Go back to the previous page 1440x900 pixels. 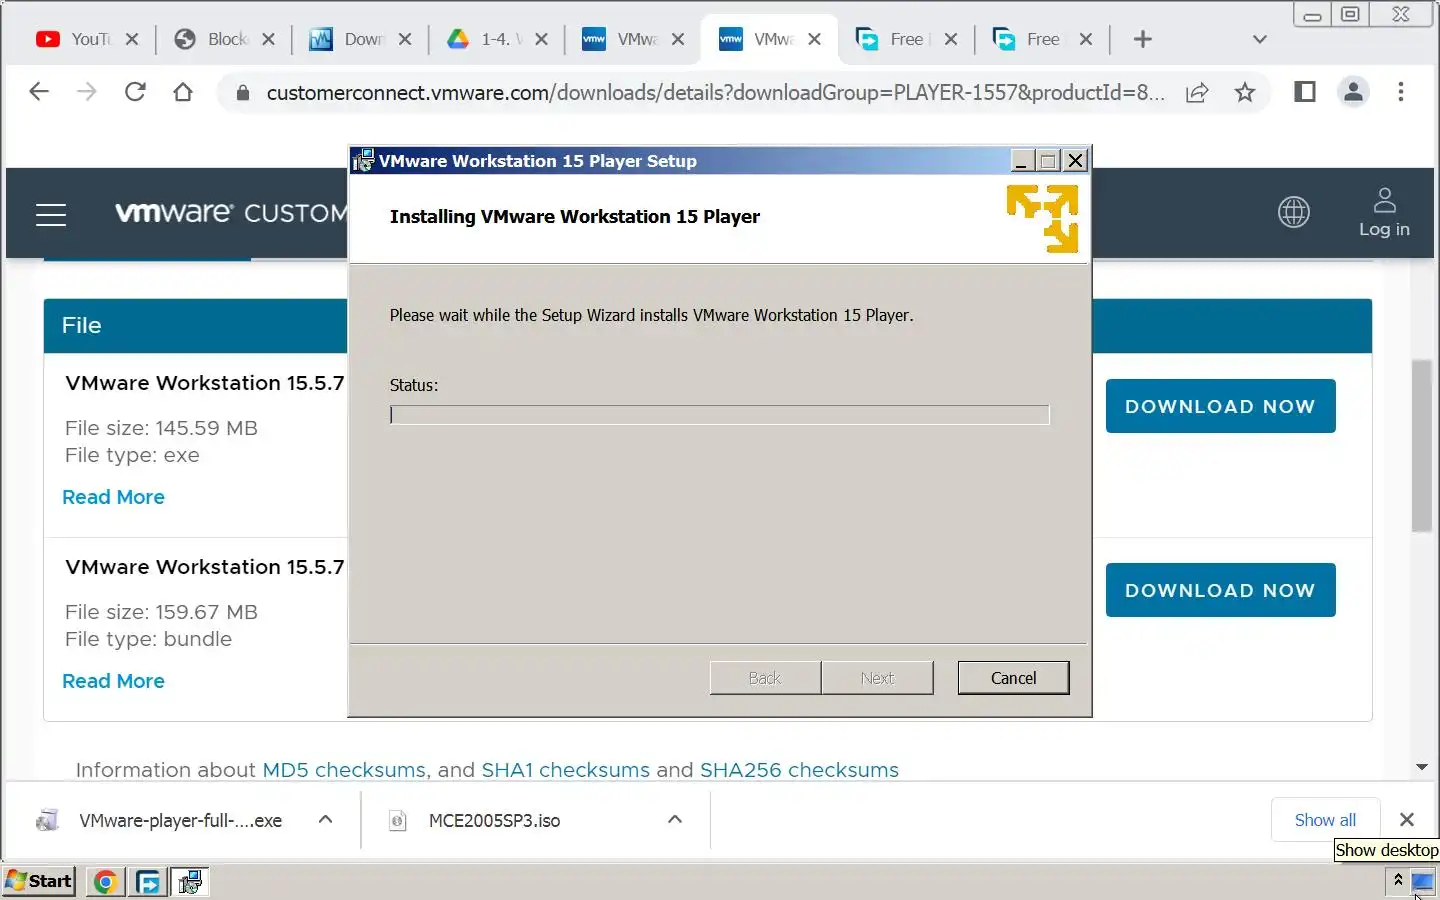click(x=39, y=92)
